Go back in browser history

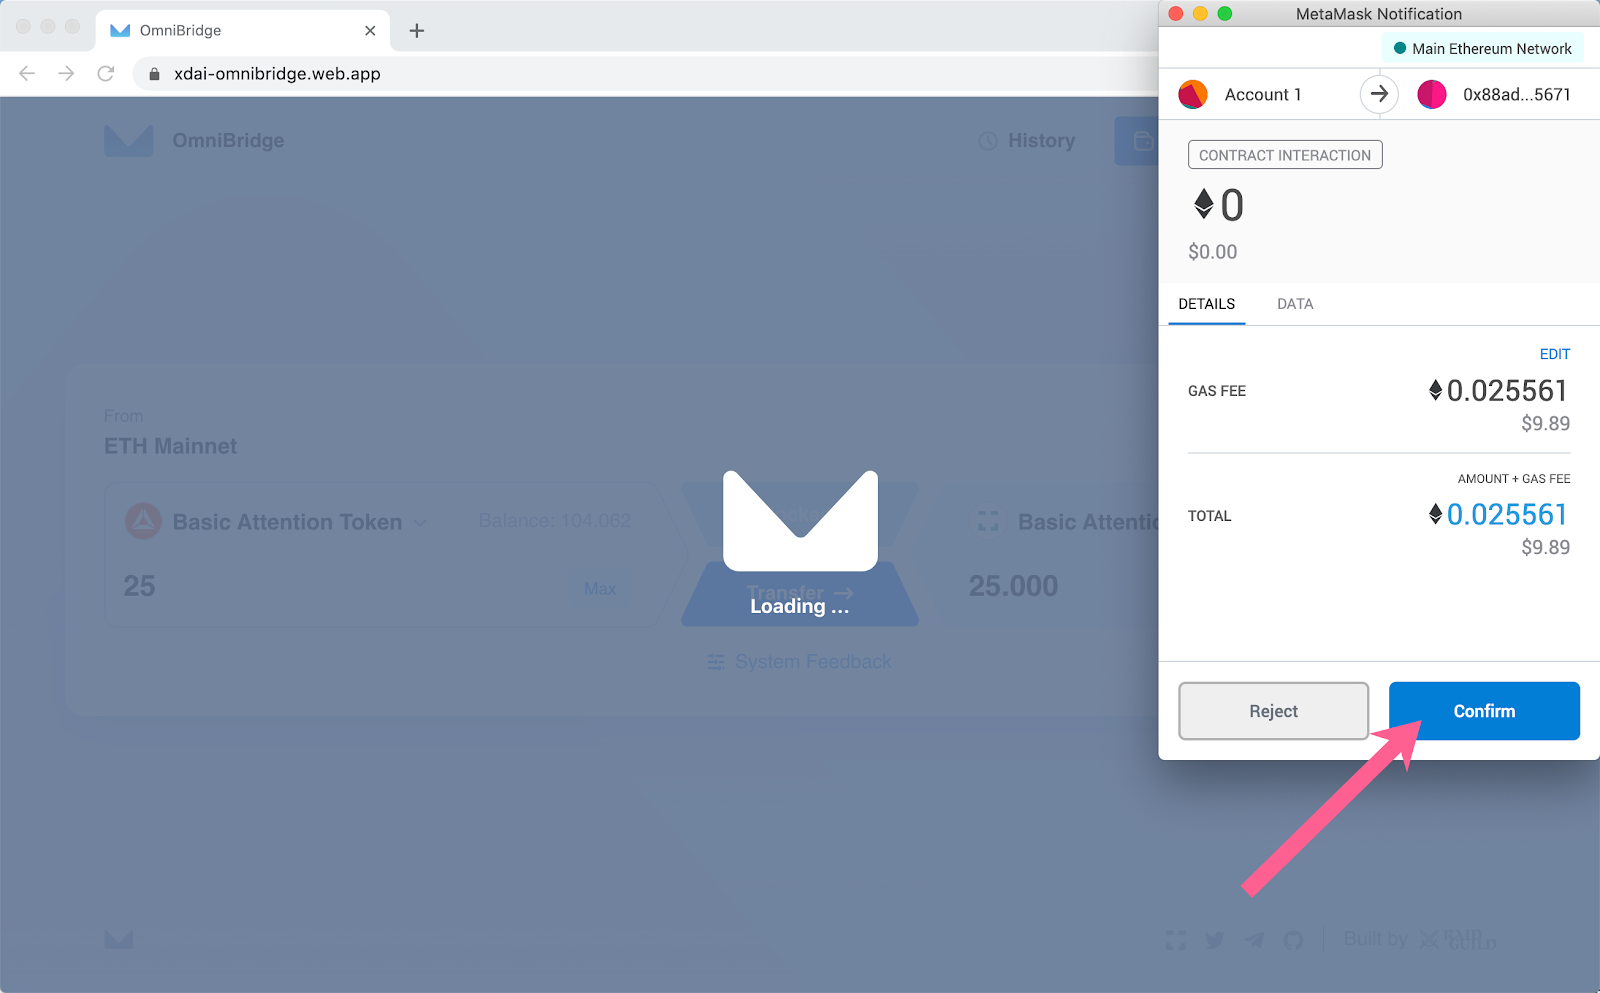tap(27, 73)
